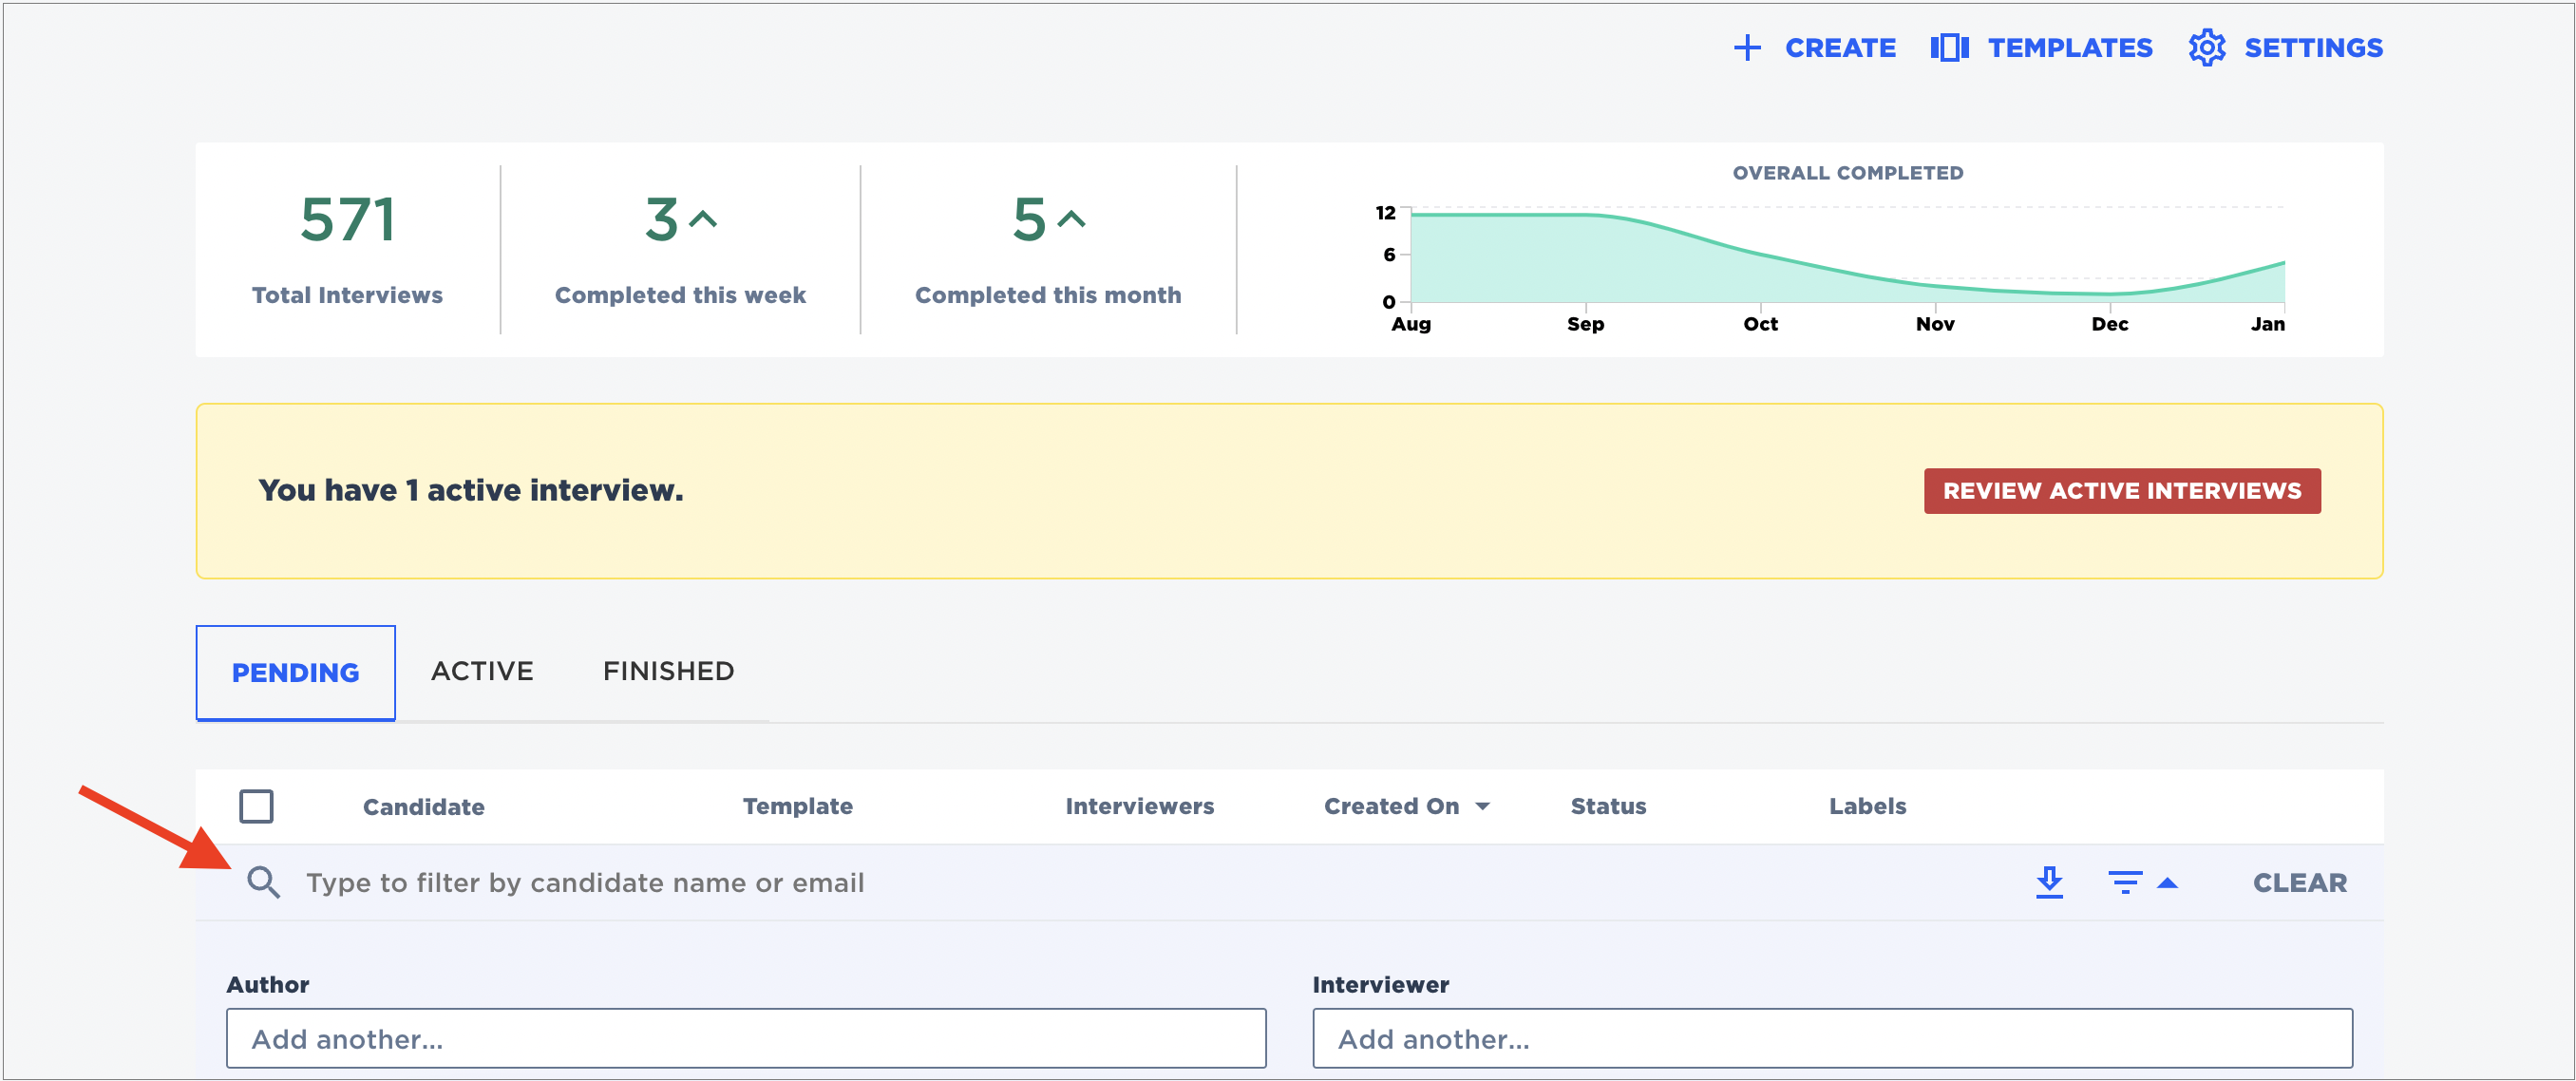Click the Template column header

(x=797, y=806)
